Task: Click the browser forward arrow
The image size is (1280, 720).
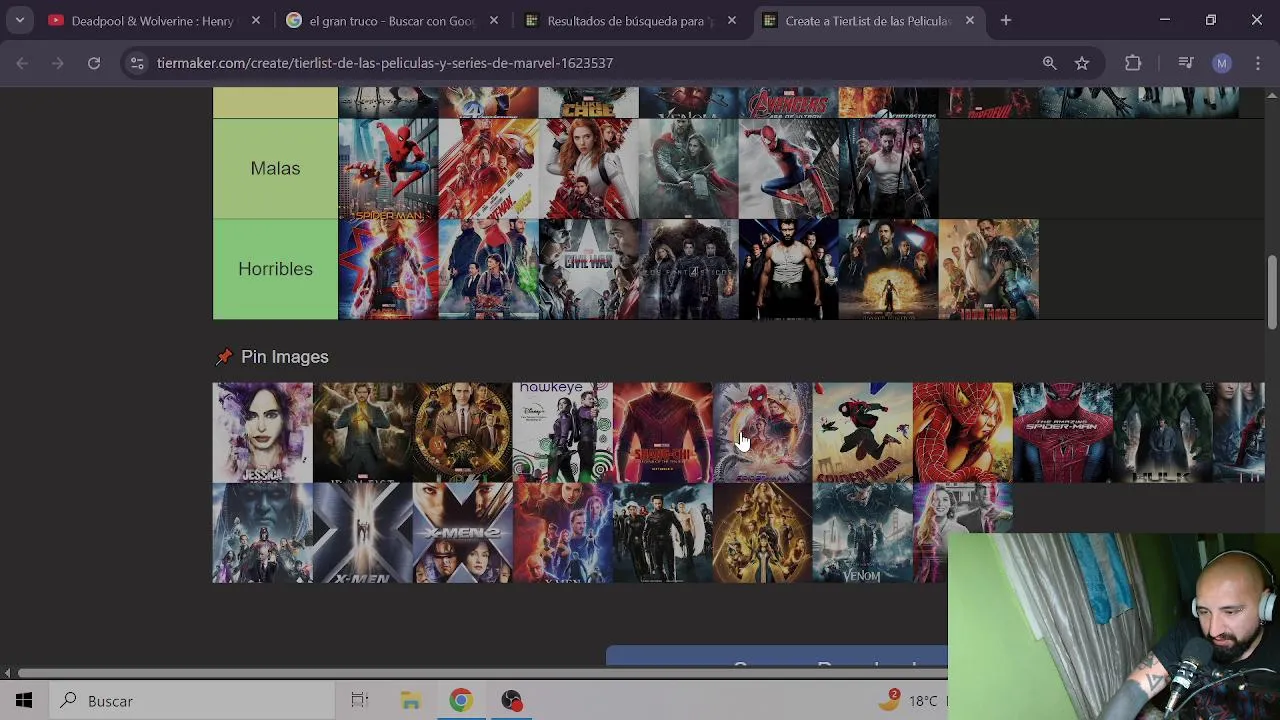Action: click(x=58, y=63)
